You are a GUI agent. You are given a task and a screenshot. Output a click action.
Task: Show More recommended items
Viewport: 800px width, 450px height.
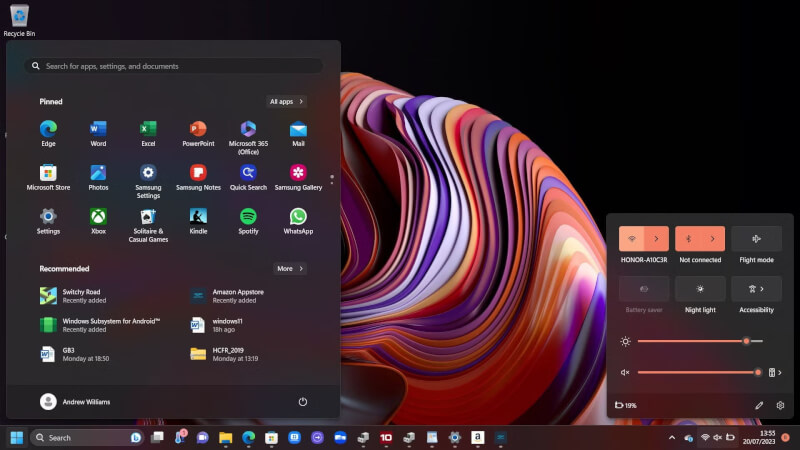coord(290,268)
